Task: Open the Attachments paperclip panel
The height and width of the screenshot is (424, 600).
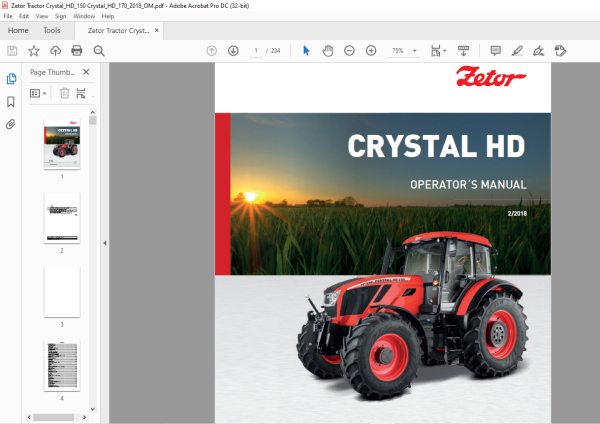Action: coord(11,124)
